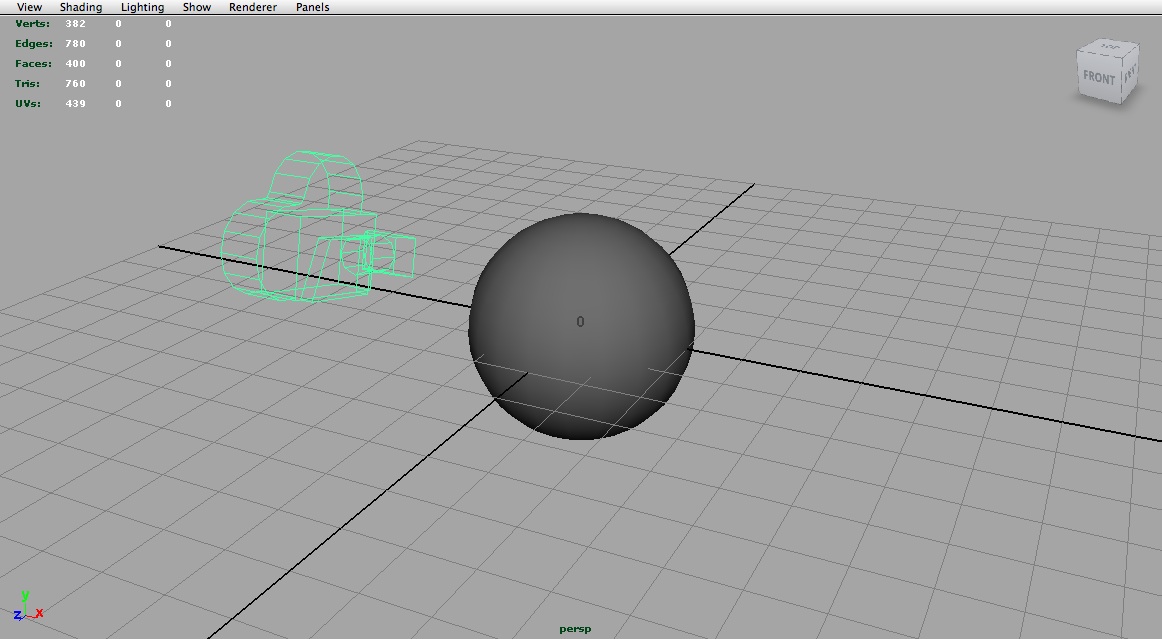Click the FRONT face of the ViewCube
The image size is (1162, 639).
click(x=1098, y=76)
